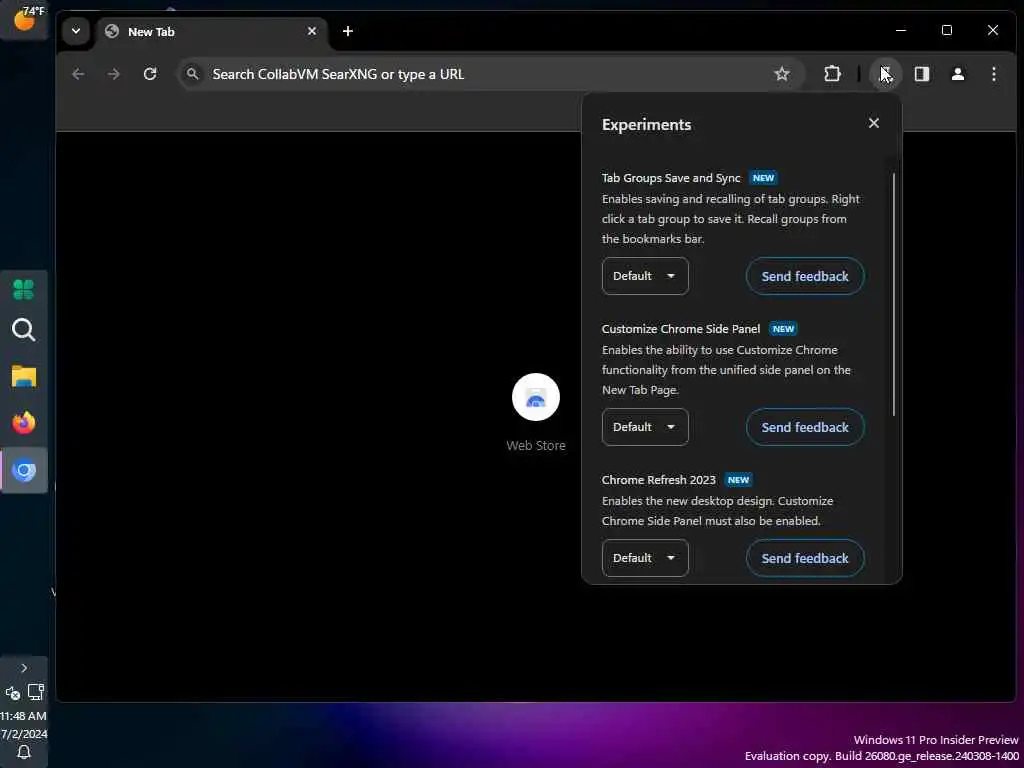
Task: Expand Tab Groups Save and Sync dropdown
Action: pyautogui.click(x=645, y=276)
